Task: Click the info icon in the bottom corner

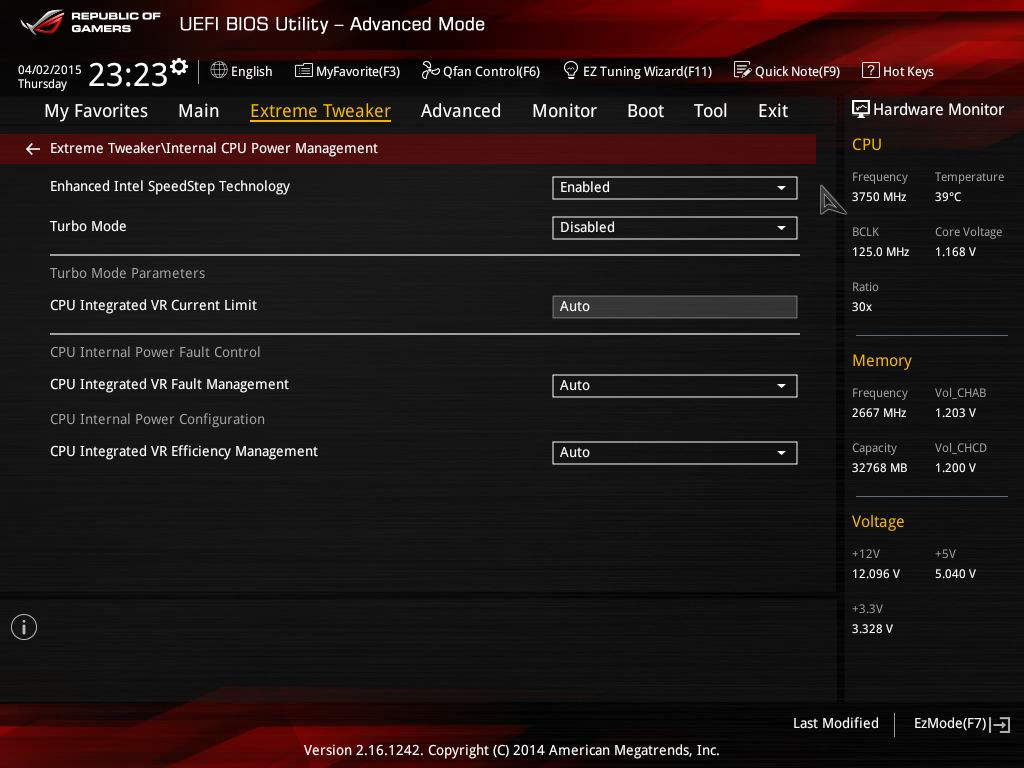Action: tap(23, 627)
